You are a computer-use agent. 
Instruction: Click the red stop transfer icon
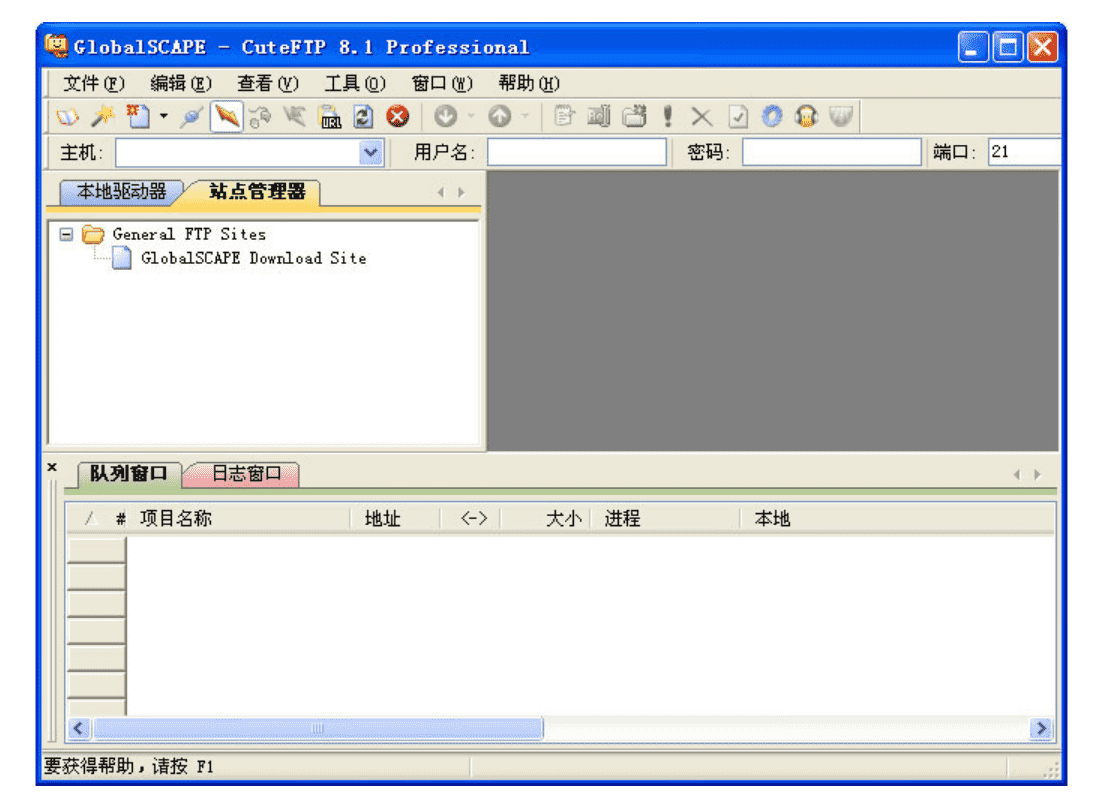pos(398,117)
